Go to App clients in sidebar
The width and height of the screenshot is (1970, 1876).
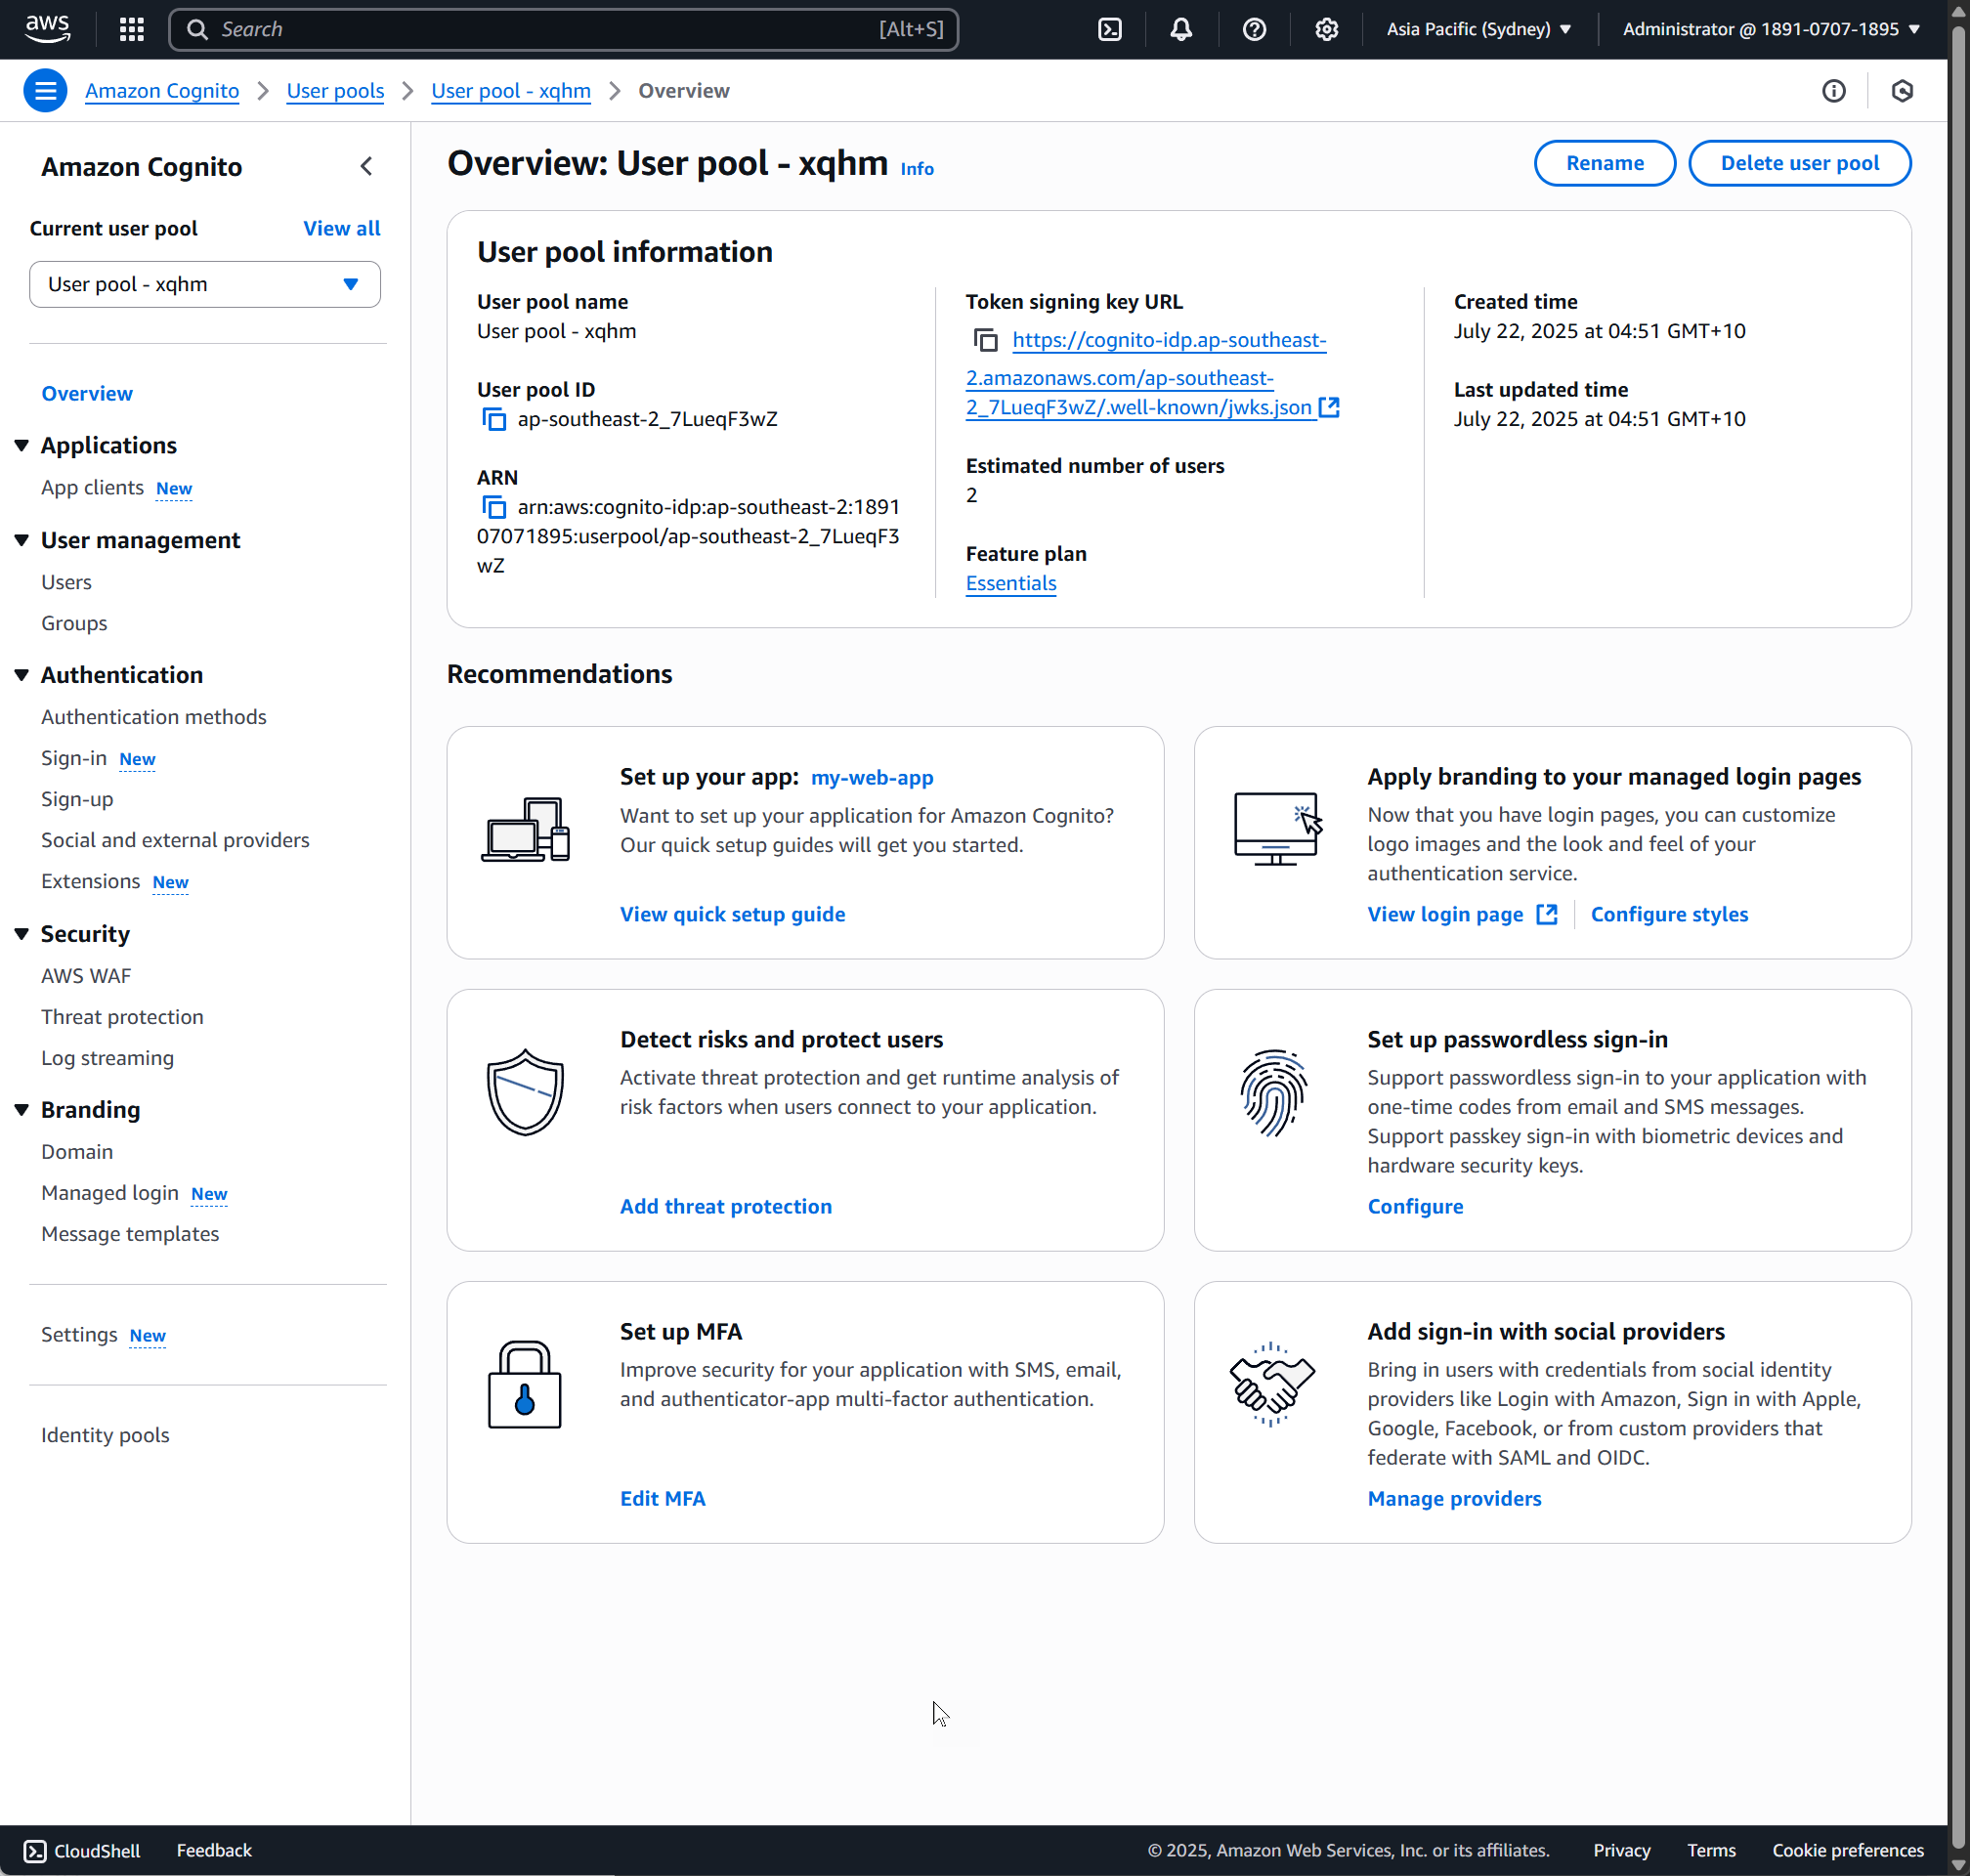click(x=92, y=488)
